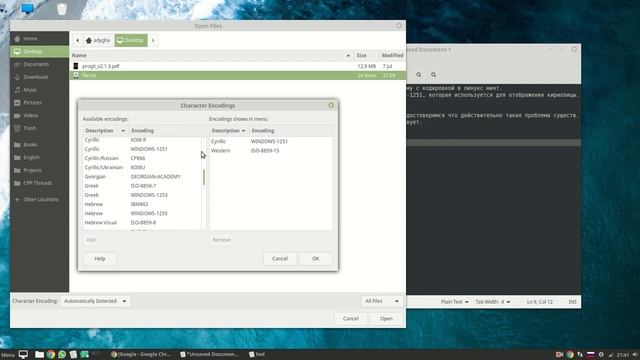
Task: Click the available encodings scrollbar
Action: click(x=204, y=177)
